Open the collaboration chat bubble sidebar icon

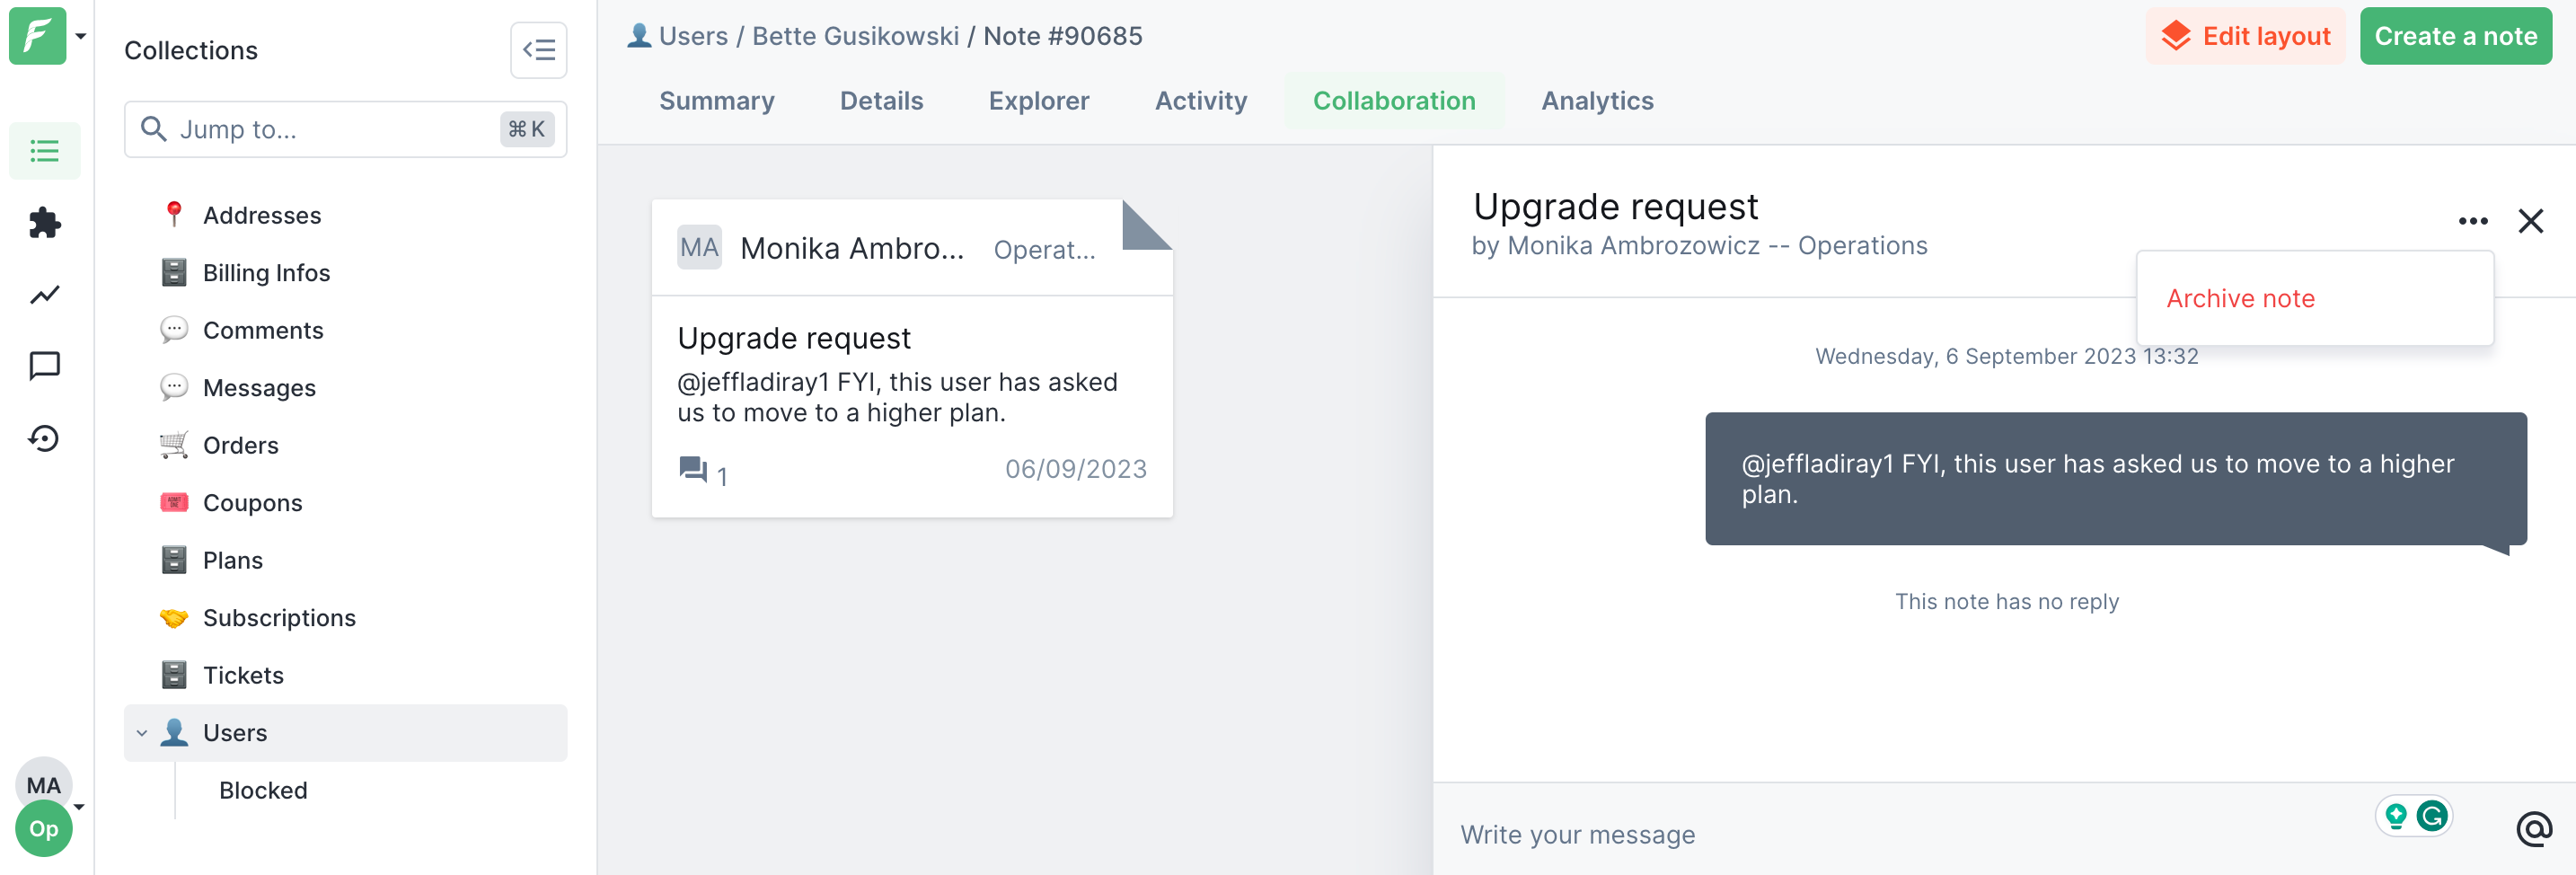(44, 366)
